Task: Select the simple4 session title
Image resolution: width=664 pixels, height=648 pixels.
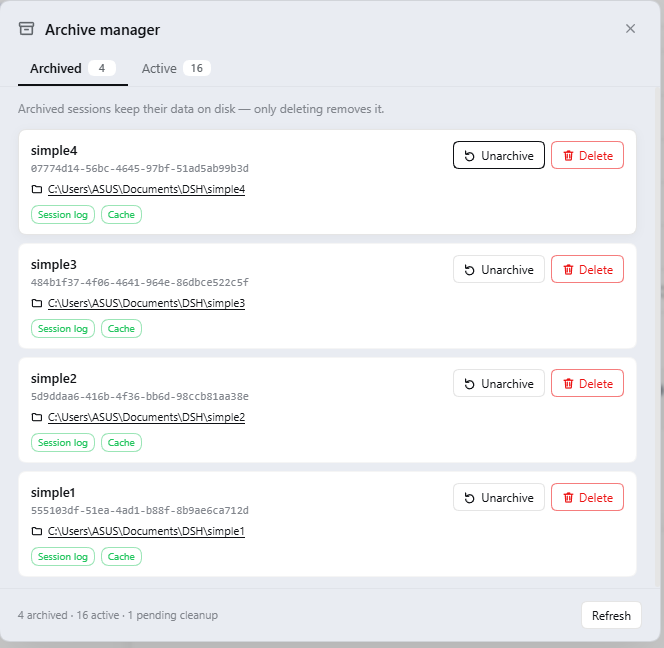Action: (54, 151)
